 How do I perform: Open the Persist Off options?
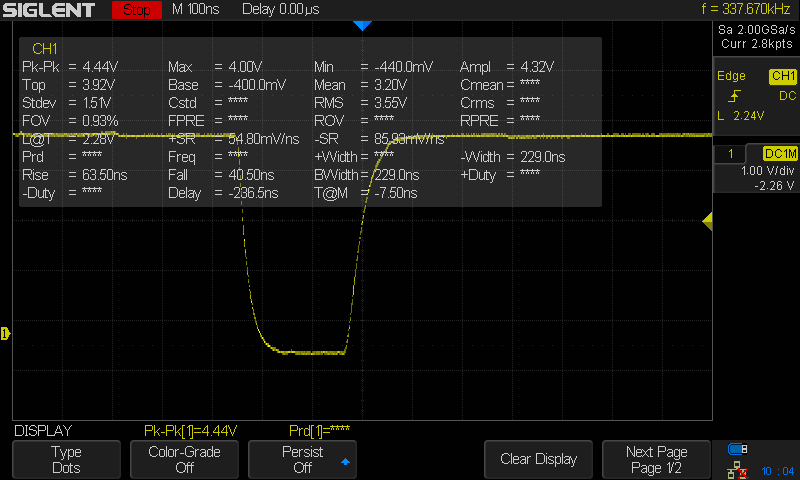pos(302,459)
